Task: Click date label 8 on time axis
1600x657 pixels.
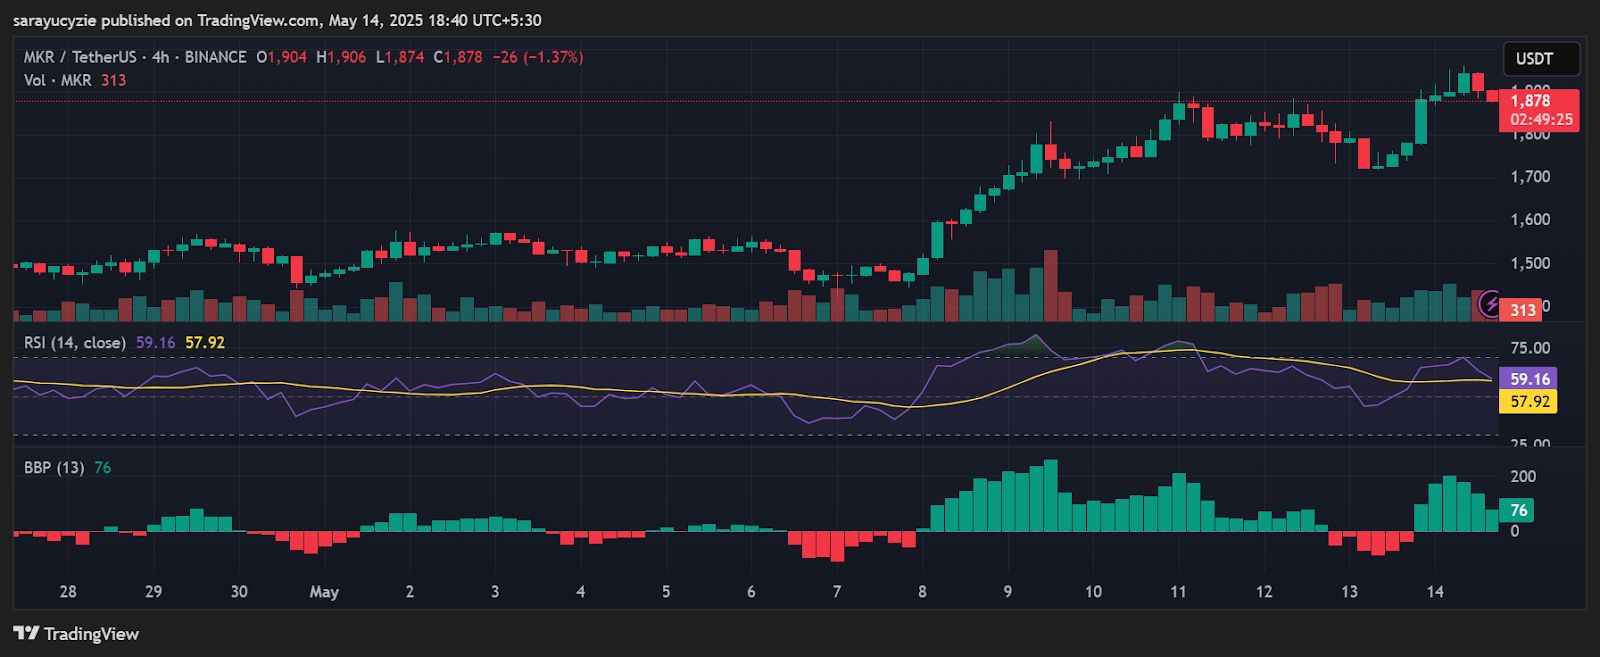Action: tap(922, 591)
